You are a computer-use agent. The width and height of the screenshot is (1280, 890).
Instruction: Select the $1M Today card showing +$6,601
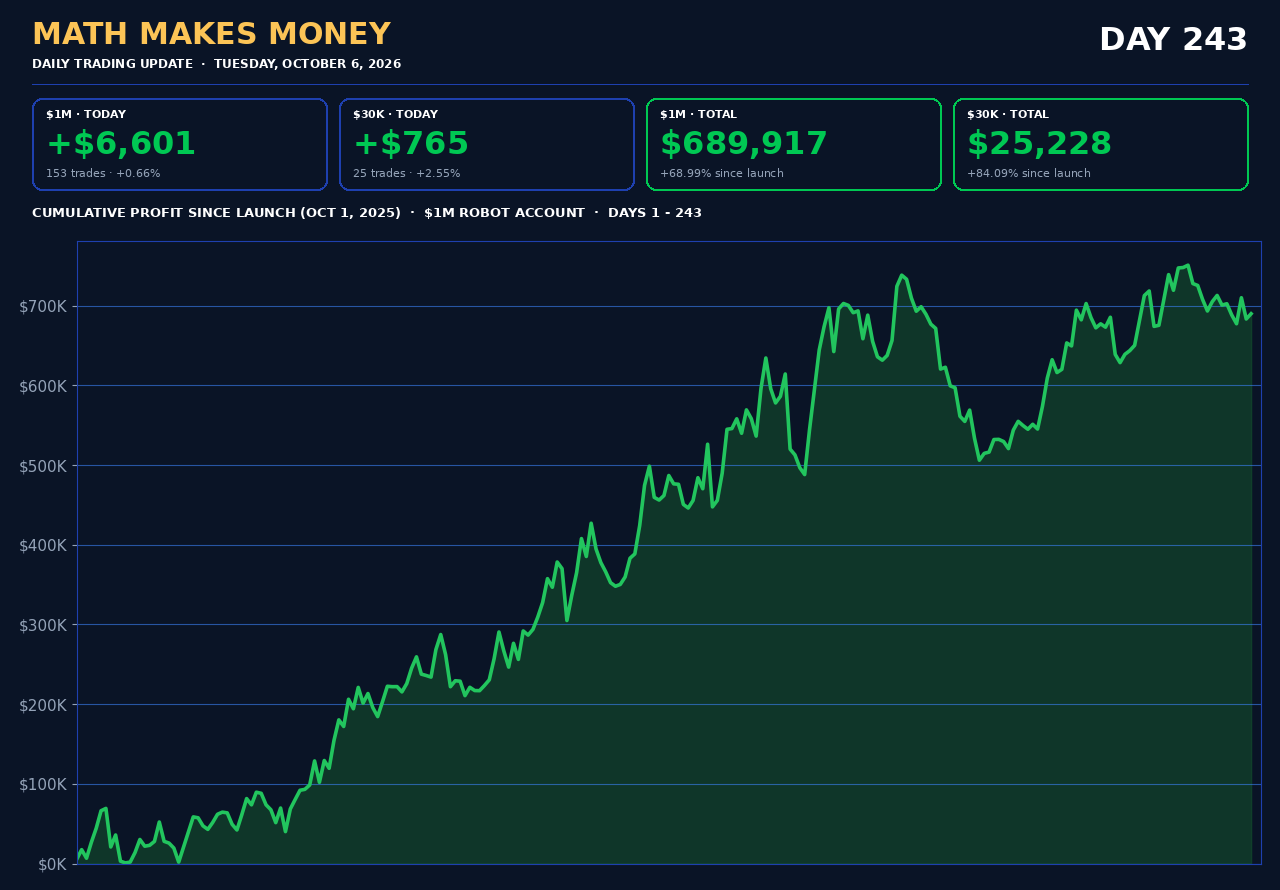click(180, 144)
